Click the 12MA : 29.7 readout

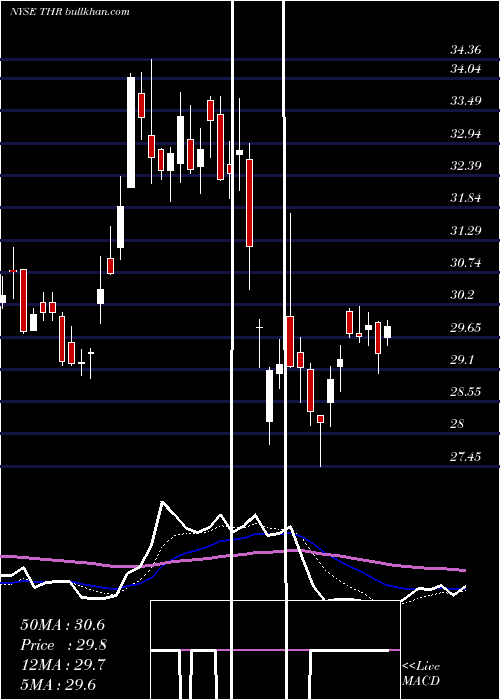click(x=63, y=665)
